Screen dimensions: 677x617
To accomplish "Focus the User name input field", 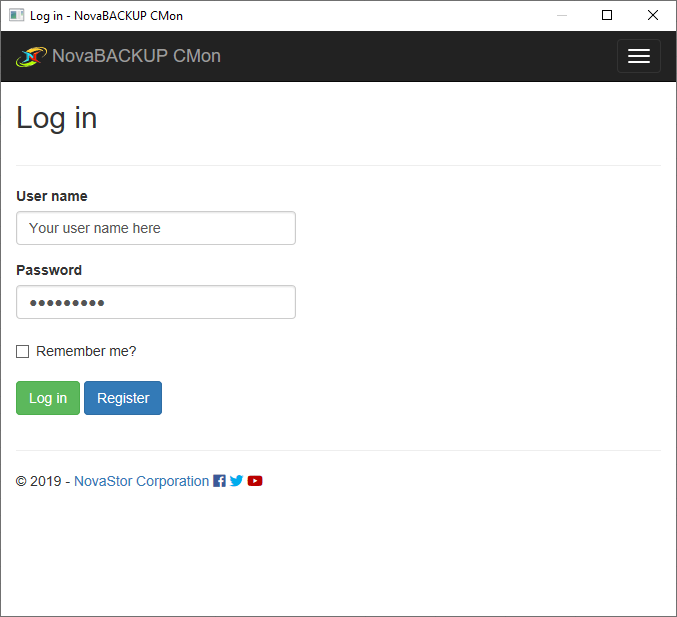I will coord(156,228).
